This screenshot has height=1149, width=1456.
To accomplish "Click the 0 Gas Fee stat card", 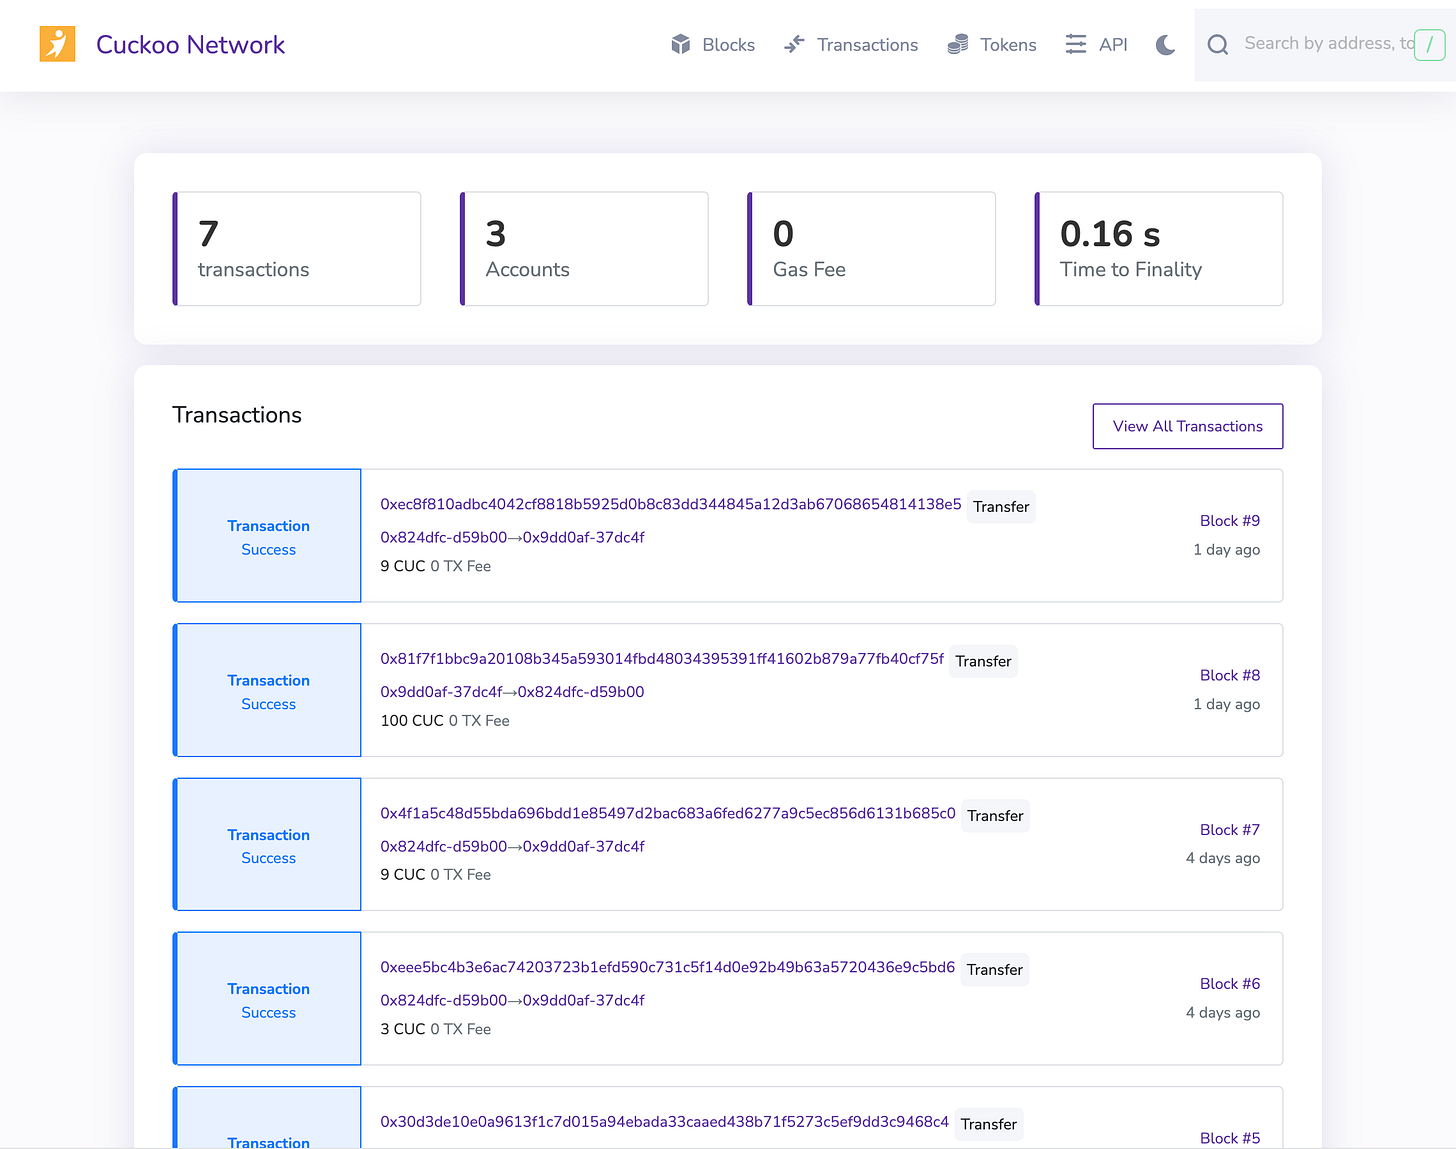I will pyautogui.click(x=871, y=249).
